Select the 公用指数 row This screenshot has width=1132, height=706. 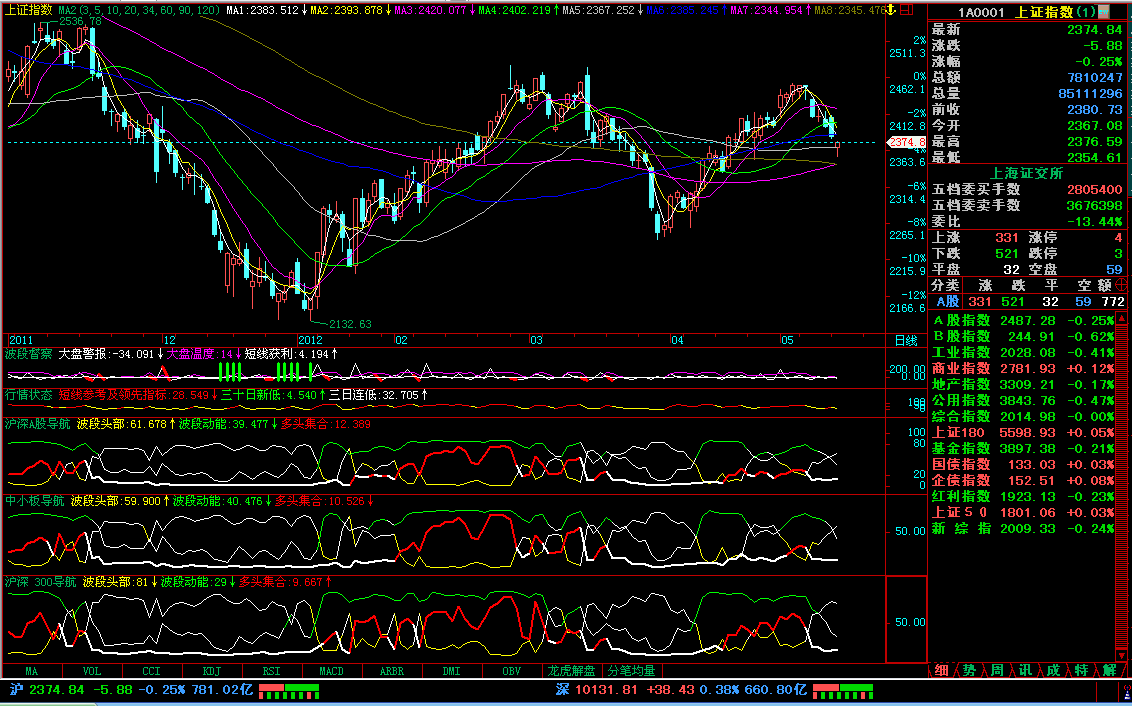point(1022,400)
